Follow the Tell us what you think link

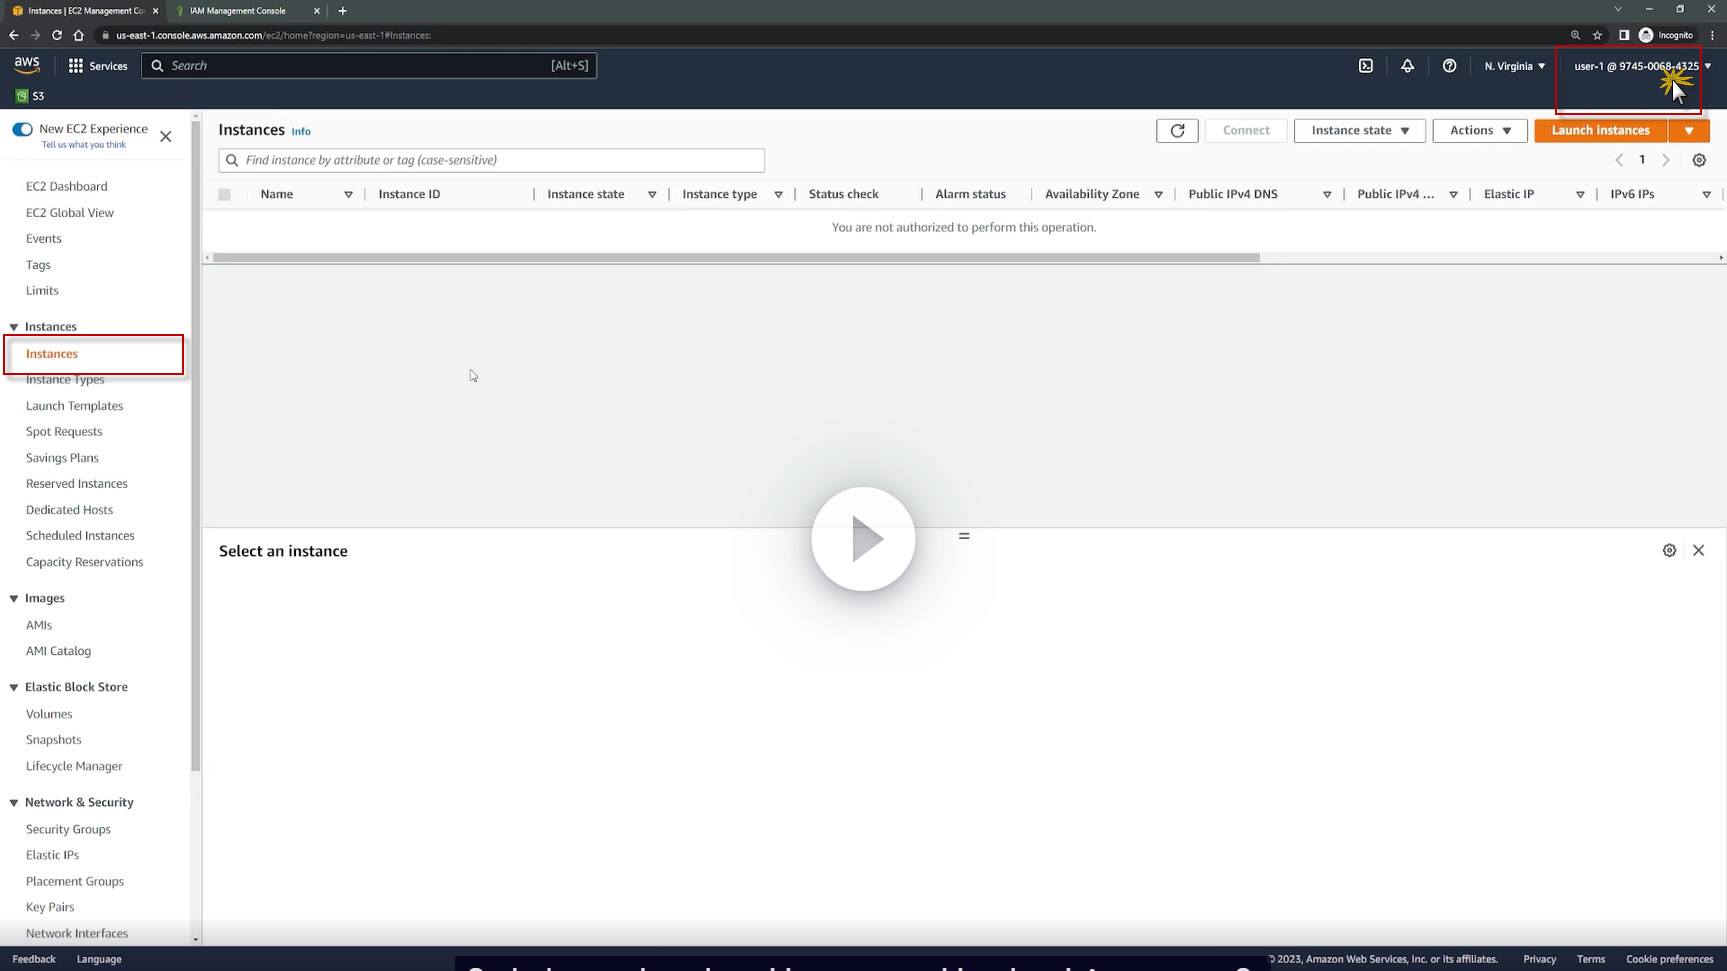click(x=84, y=145)
